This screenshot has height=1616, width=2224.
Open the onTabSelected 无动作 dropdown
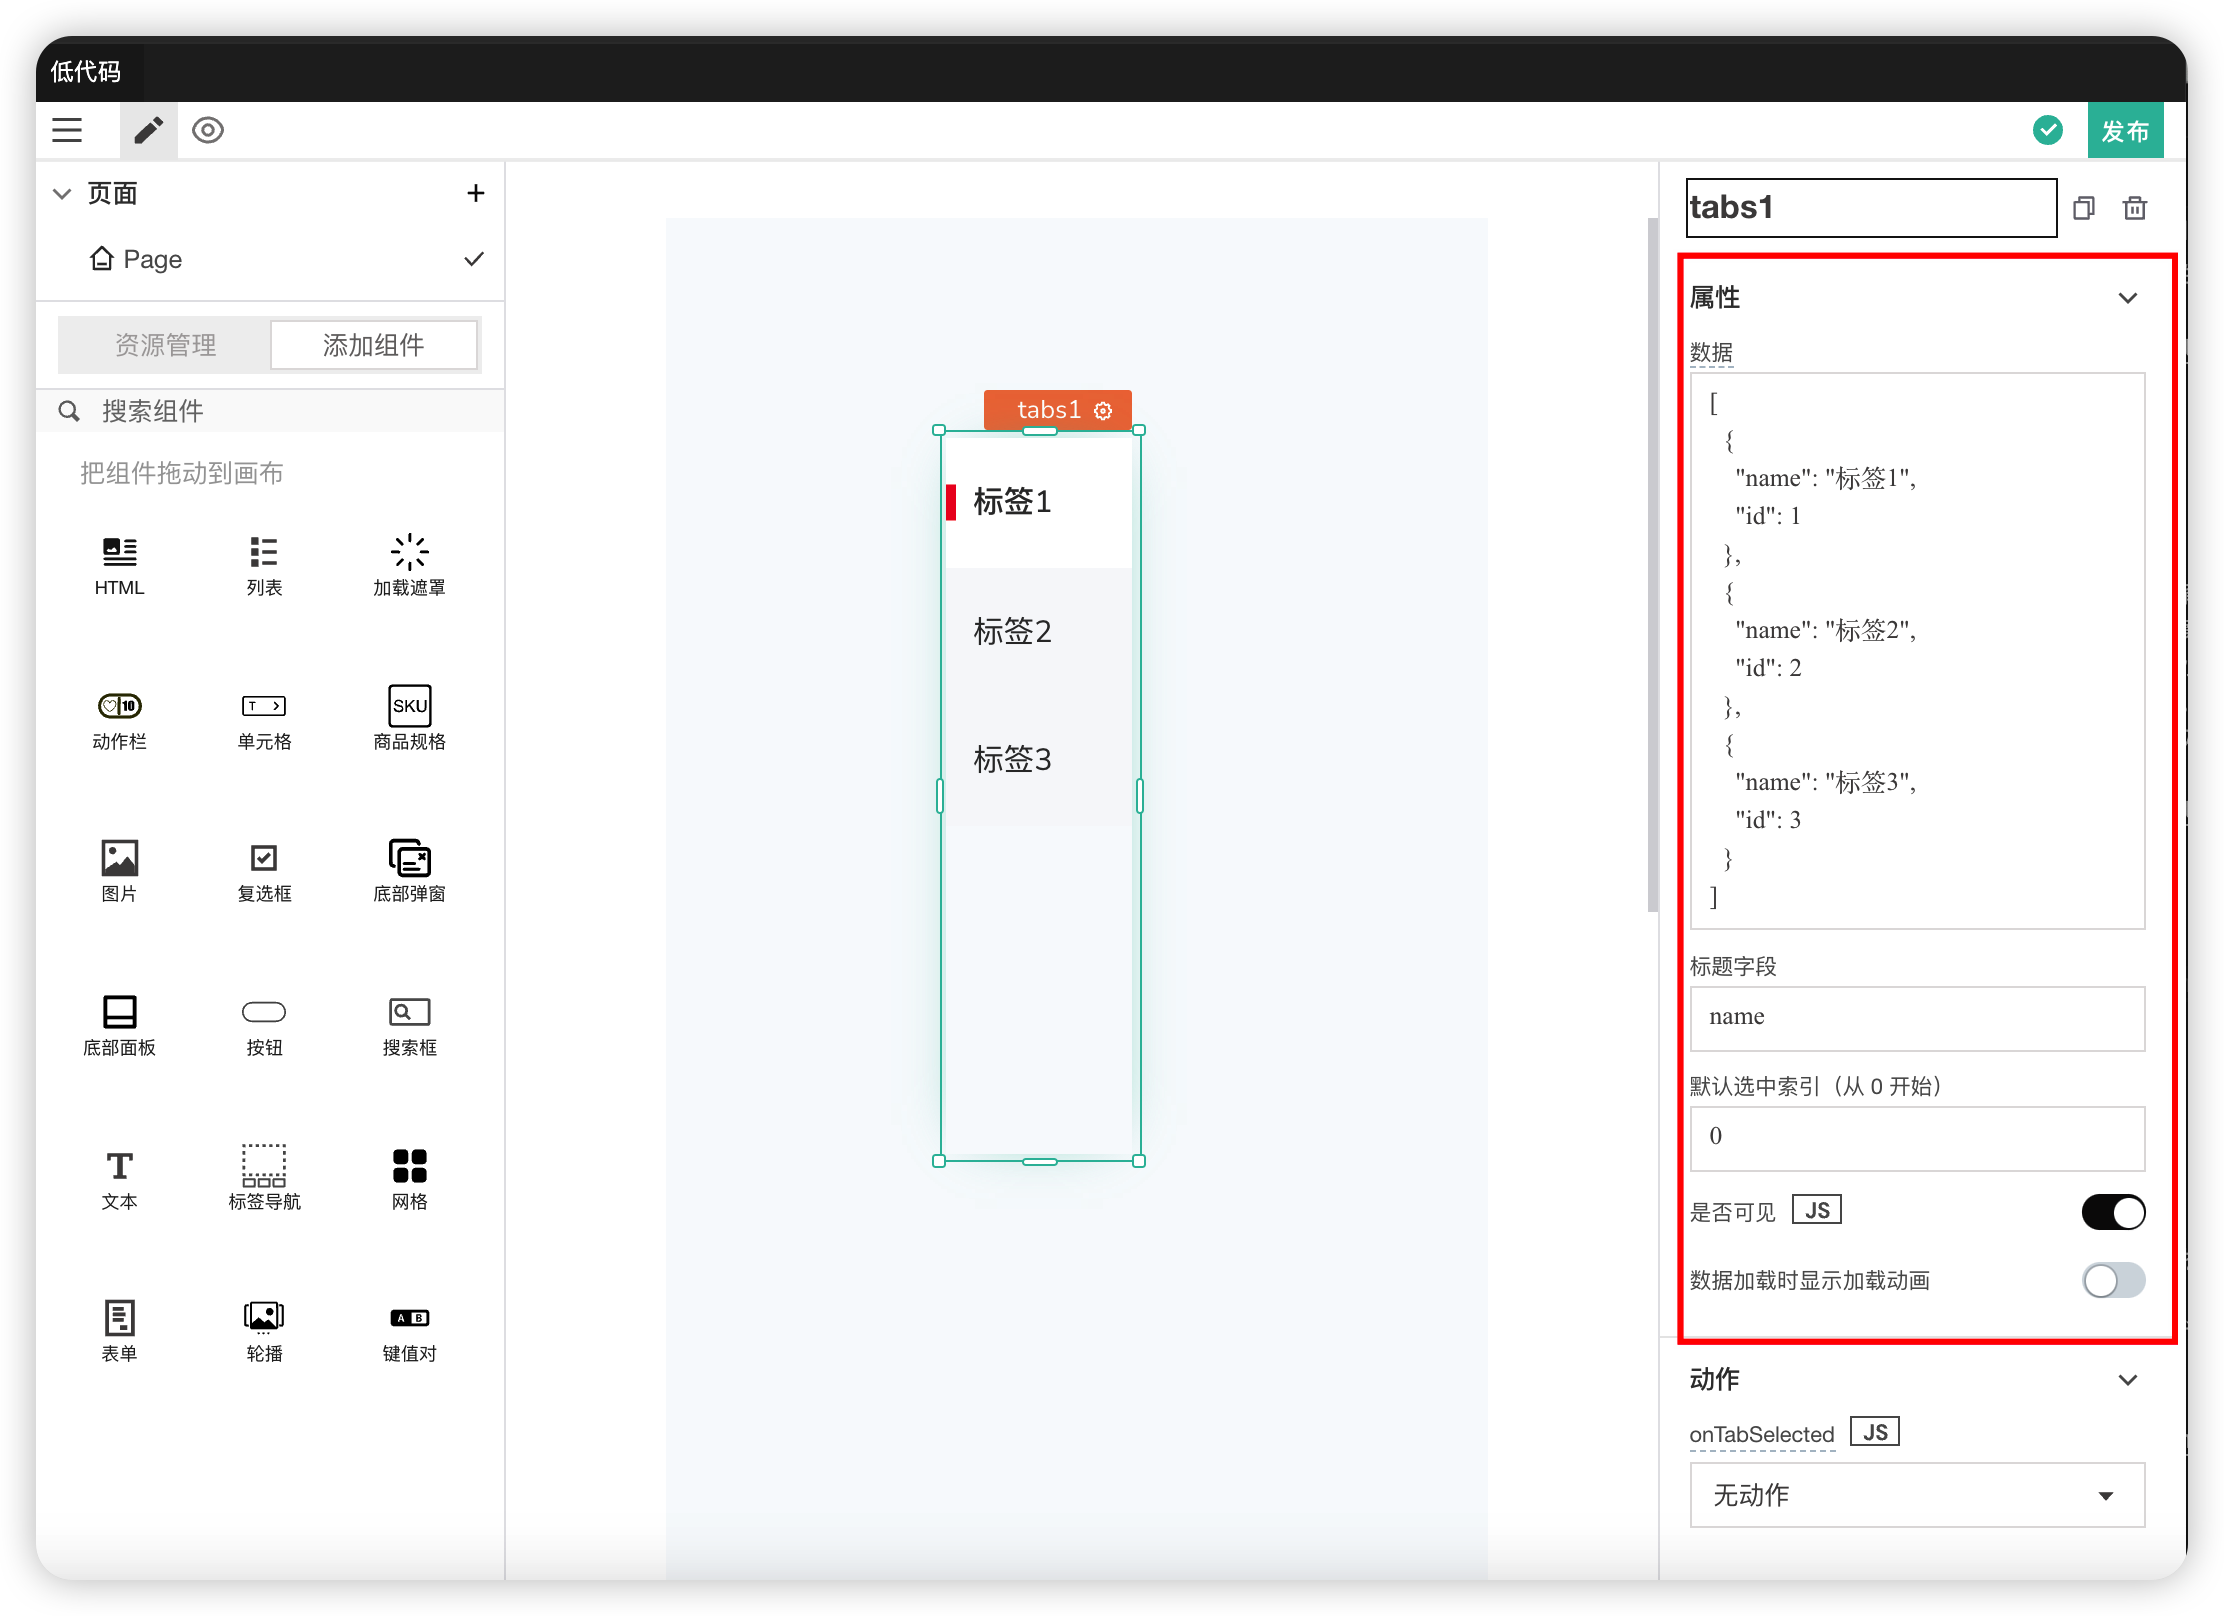[x=1916, y=1495]
